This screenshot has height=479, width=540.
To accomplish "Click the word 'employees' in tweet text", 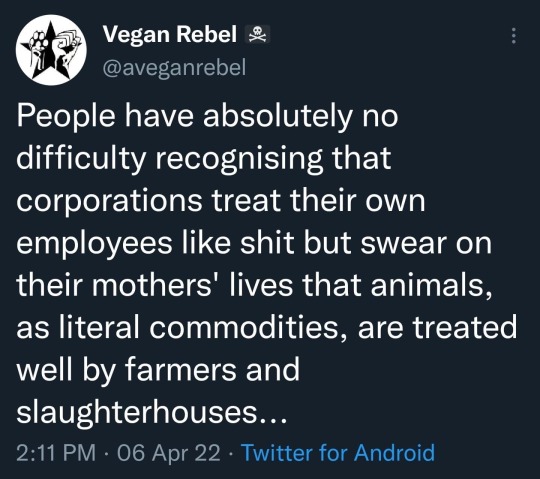I will [x=94, y=244].
